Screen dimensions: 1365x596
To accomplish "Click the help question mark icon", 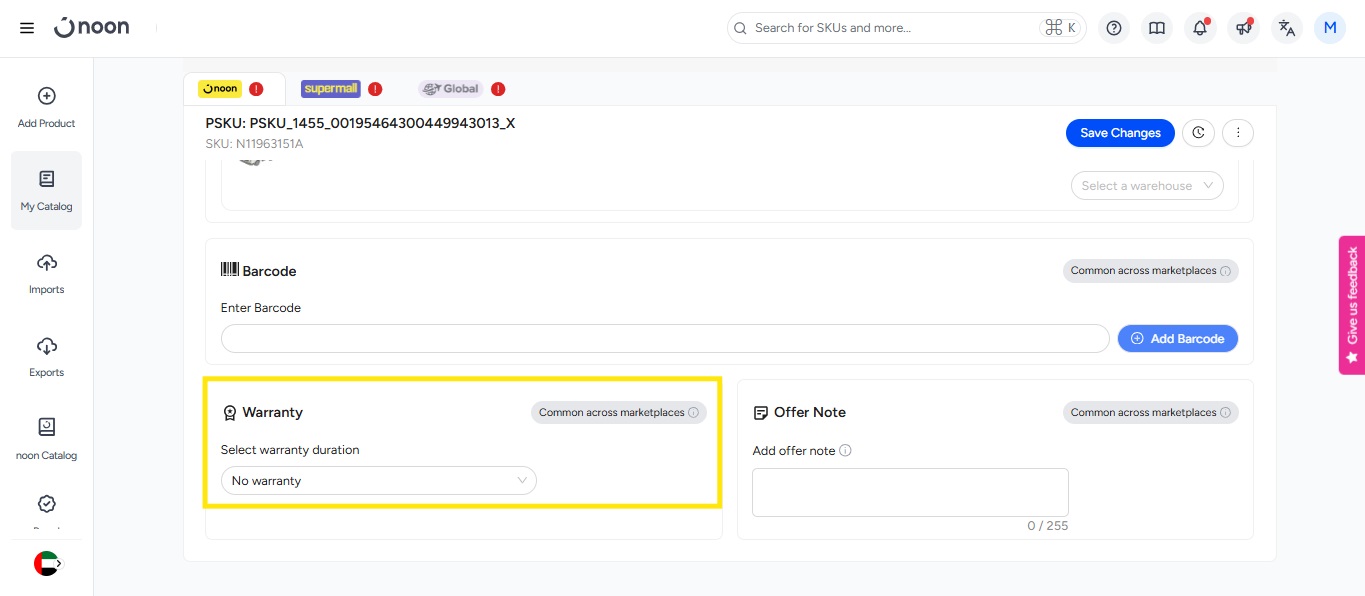I will coord(1113,28).
